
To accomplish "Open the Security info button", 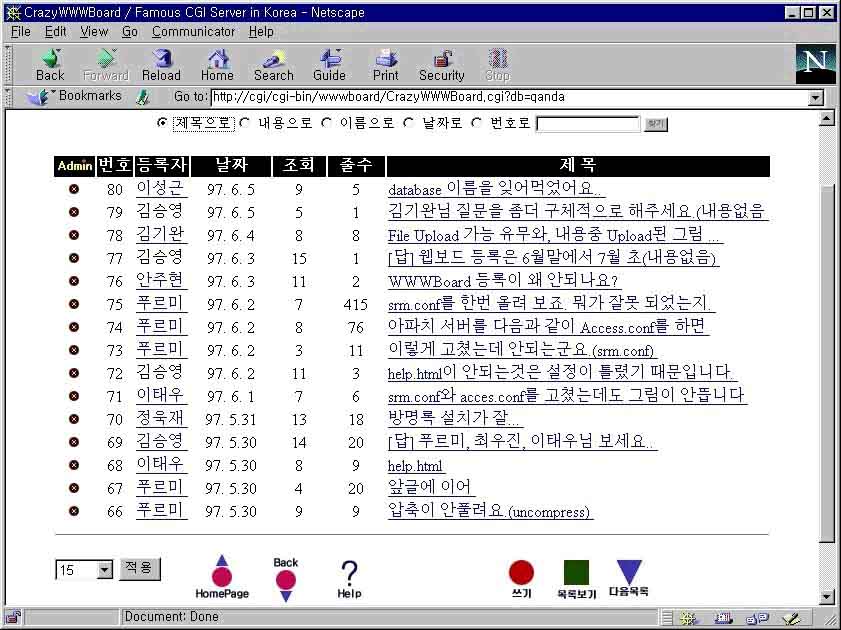I will click(x=441, y=65).
